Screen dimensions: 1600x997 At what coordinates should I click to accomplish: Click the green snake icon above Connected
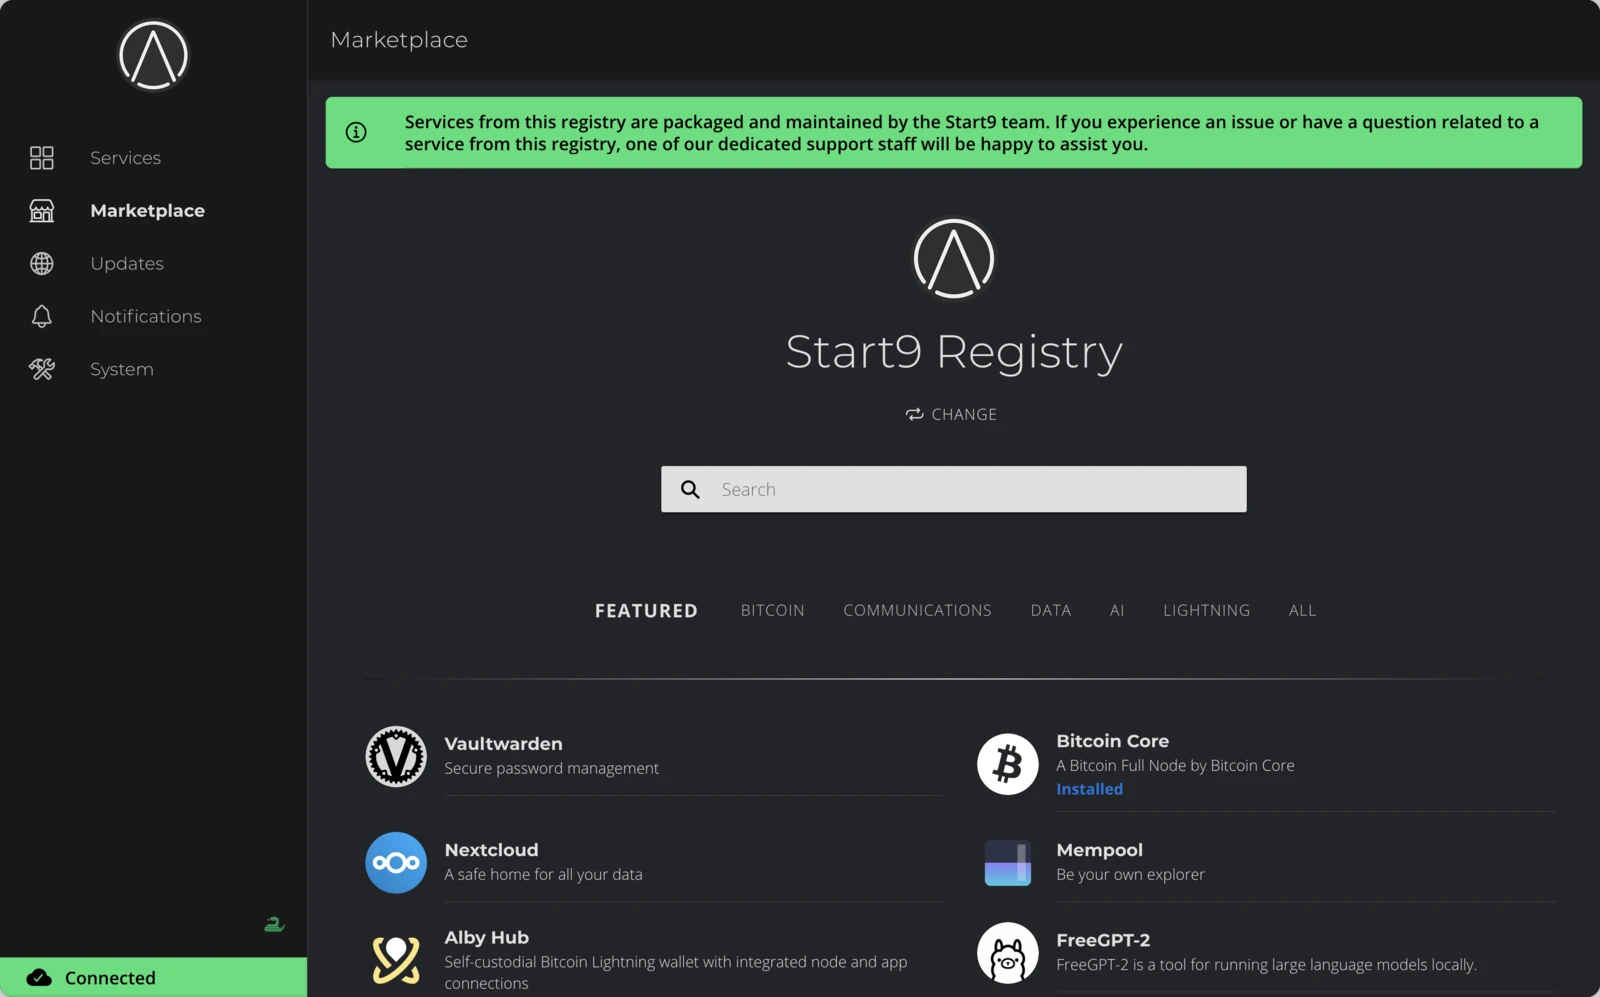pos(274,924)
